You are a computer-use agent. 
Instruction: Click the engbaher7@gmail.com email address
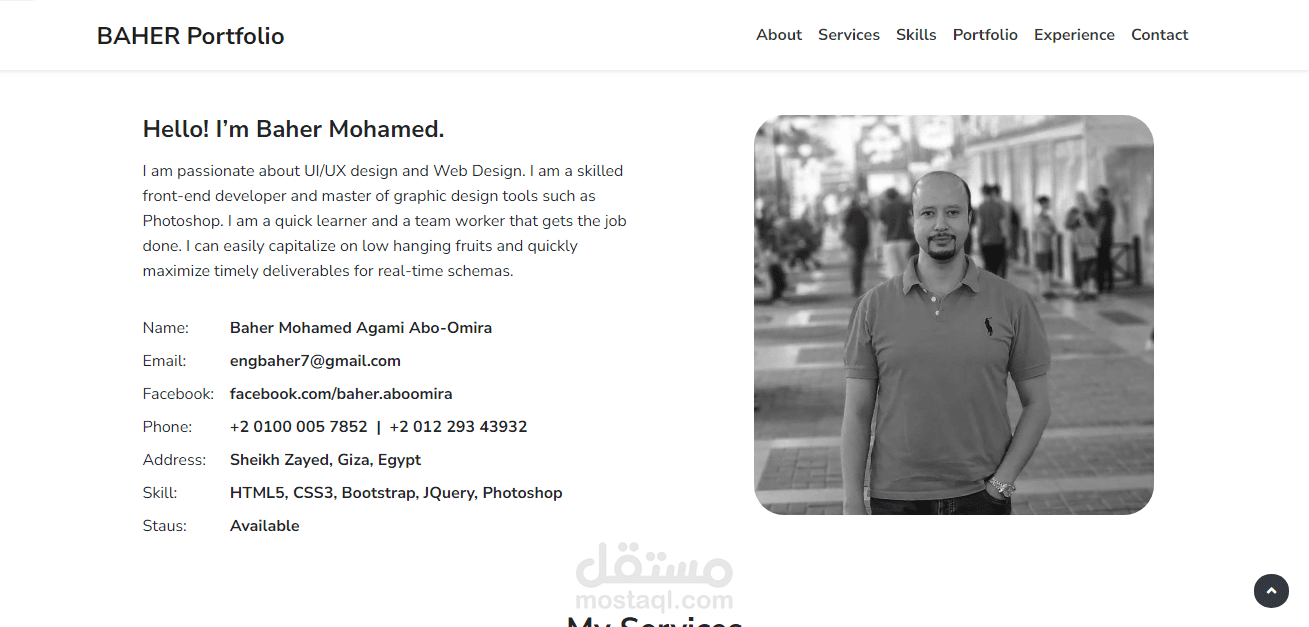(315, 361)
